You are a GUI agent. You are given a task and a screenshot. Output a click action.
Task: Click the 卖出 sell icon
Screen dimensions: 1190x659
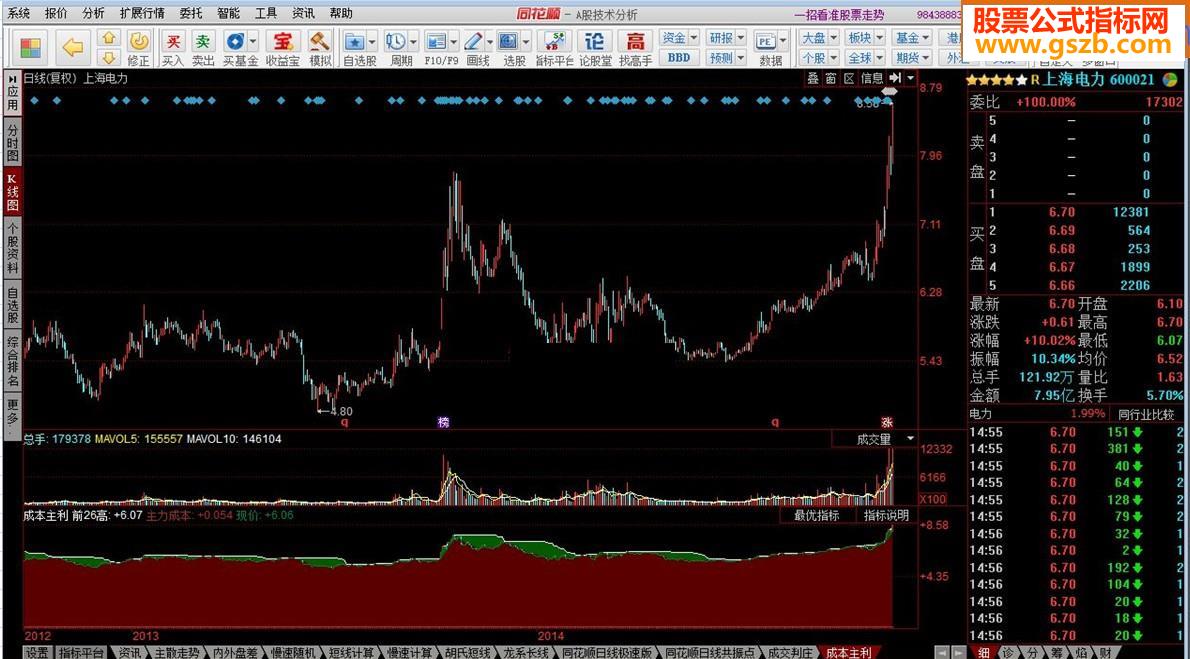203,48
